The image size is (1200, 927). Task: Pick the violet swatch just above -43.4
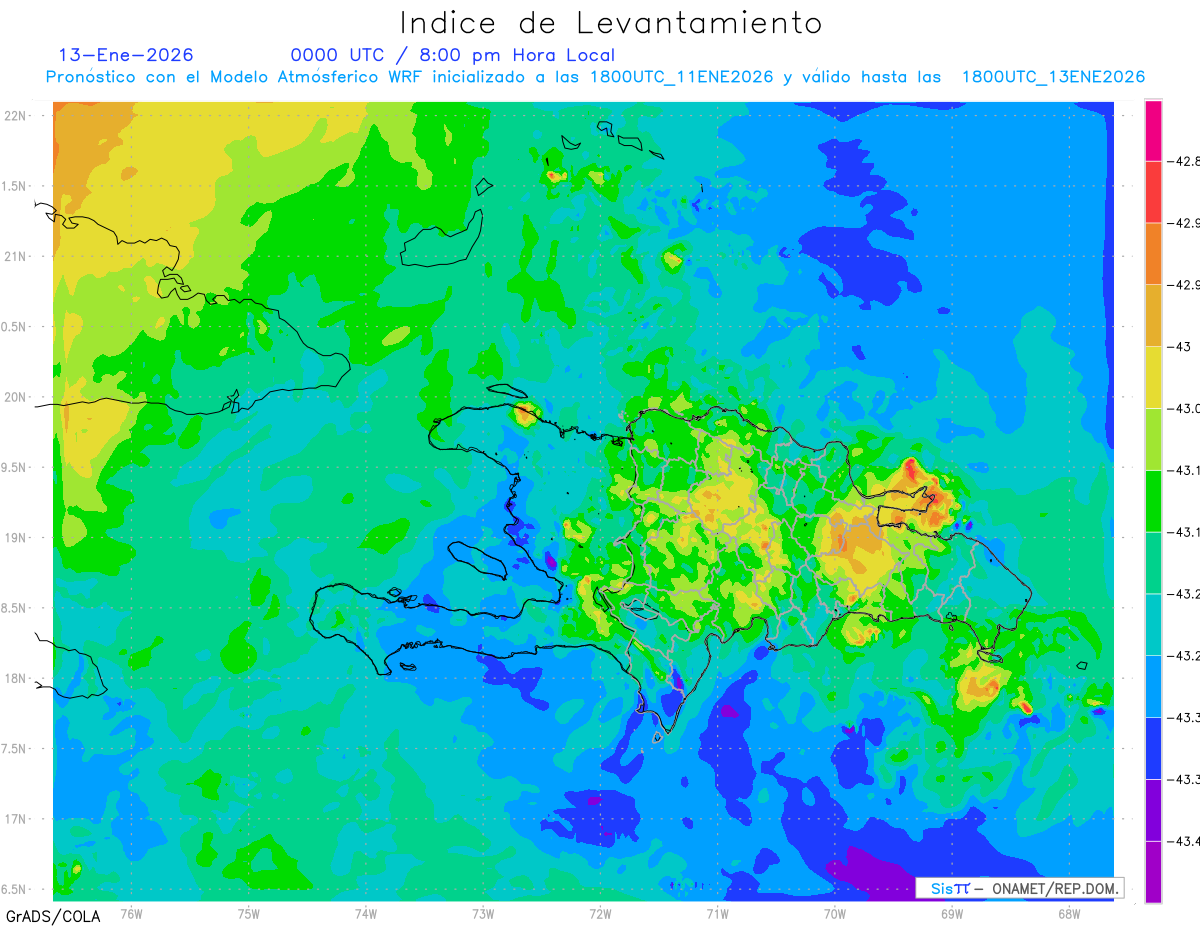1153,809
